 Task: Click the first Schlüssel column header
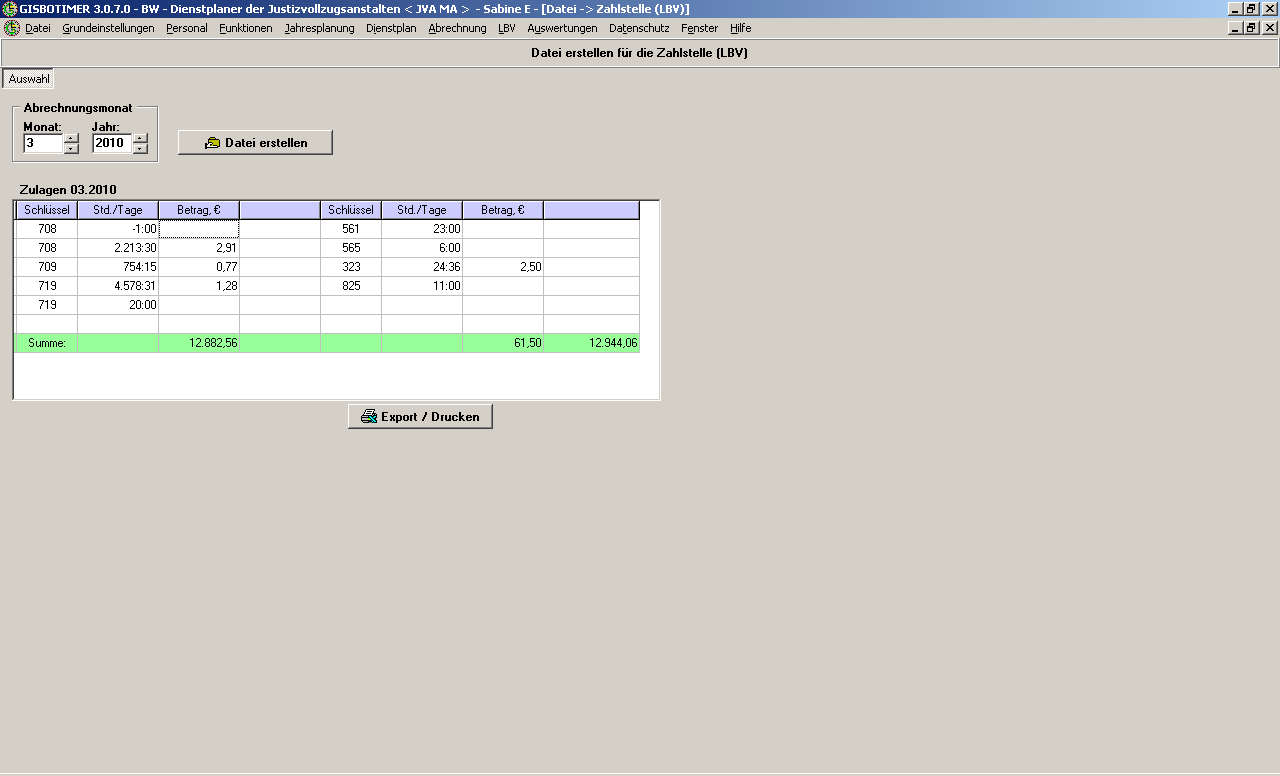[x=46, y=210]
